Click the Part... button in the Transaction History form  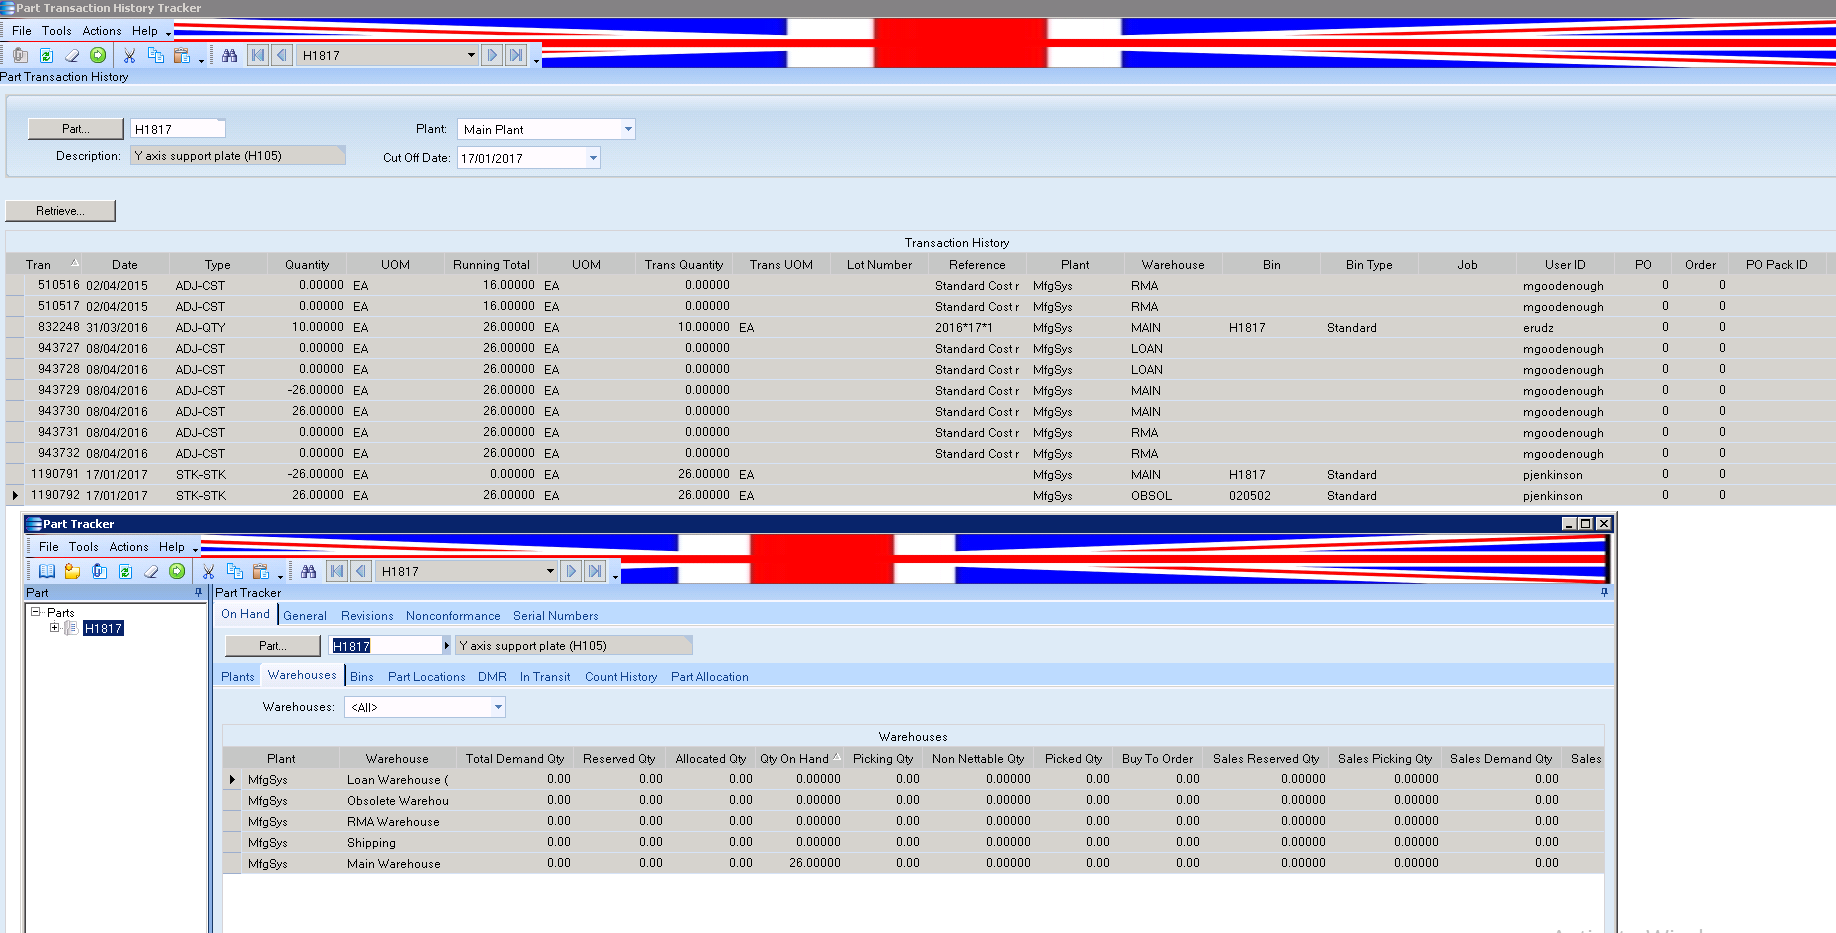pyautogui.click(x=76, y=129)
